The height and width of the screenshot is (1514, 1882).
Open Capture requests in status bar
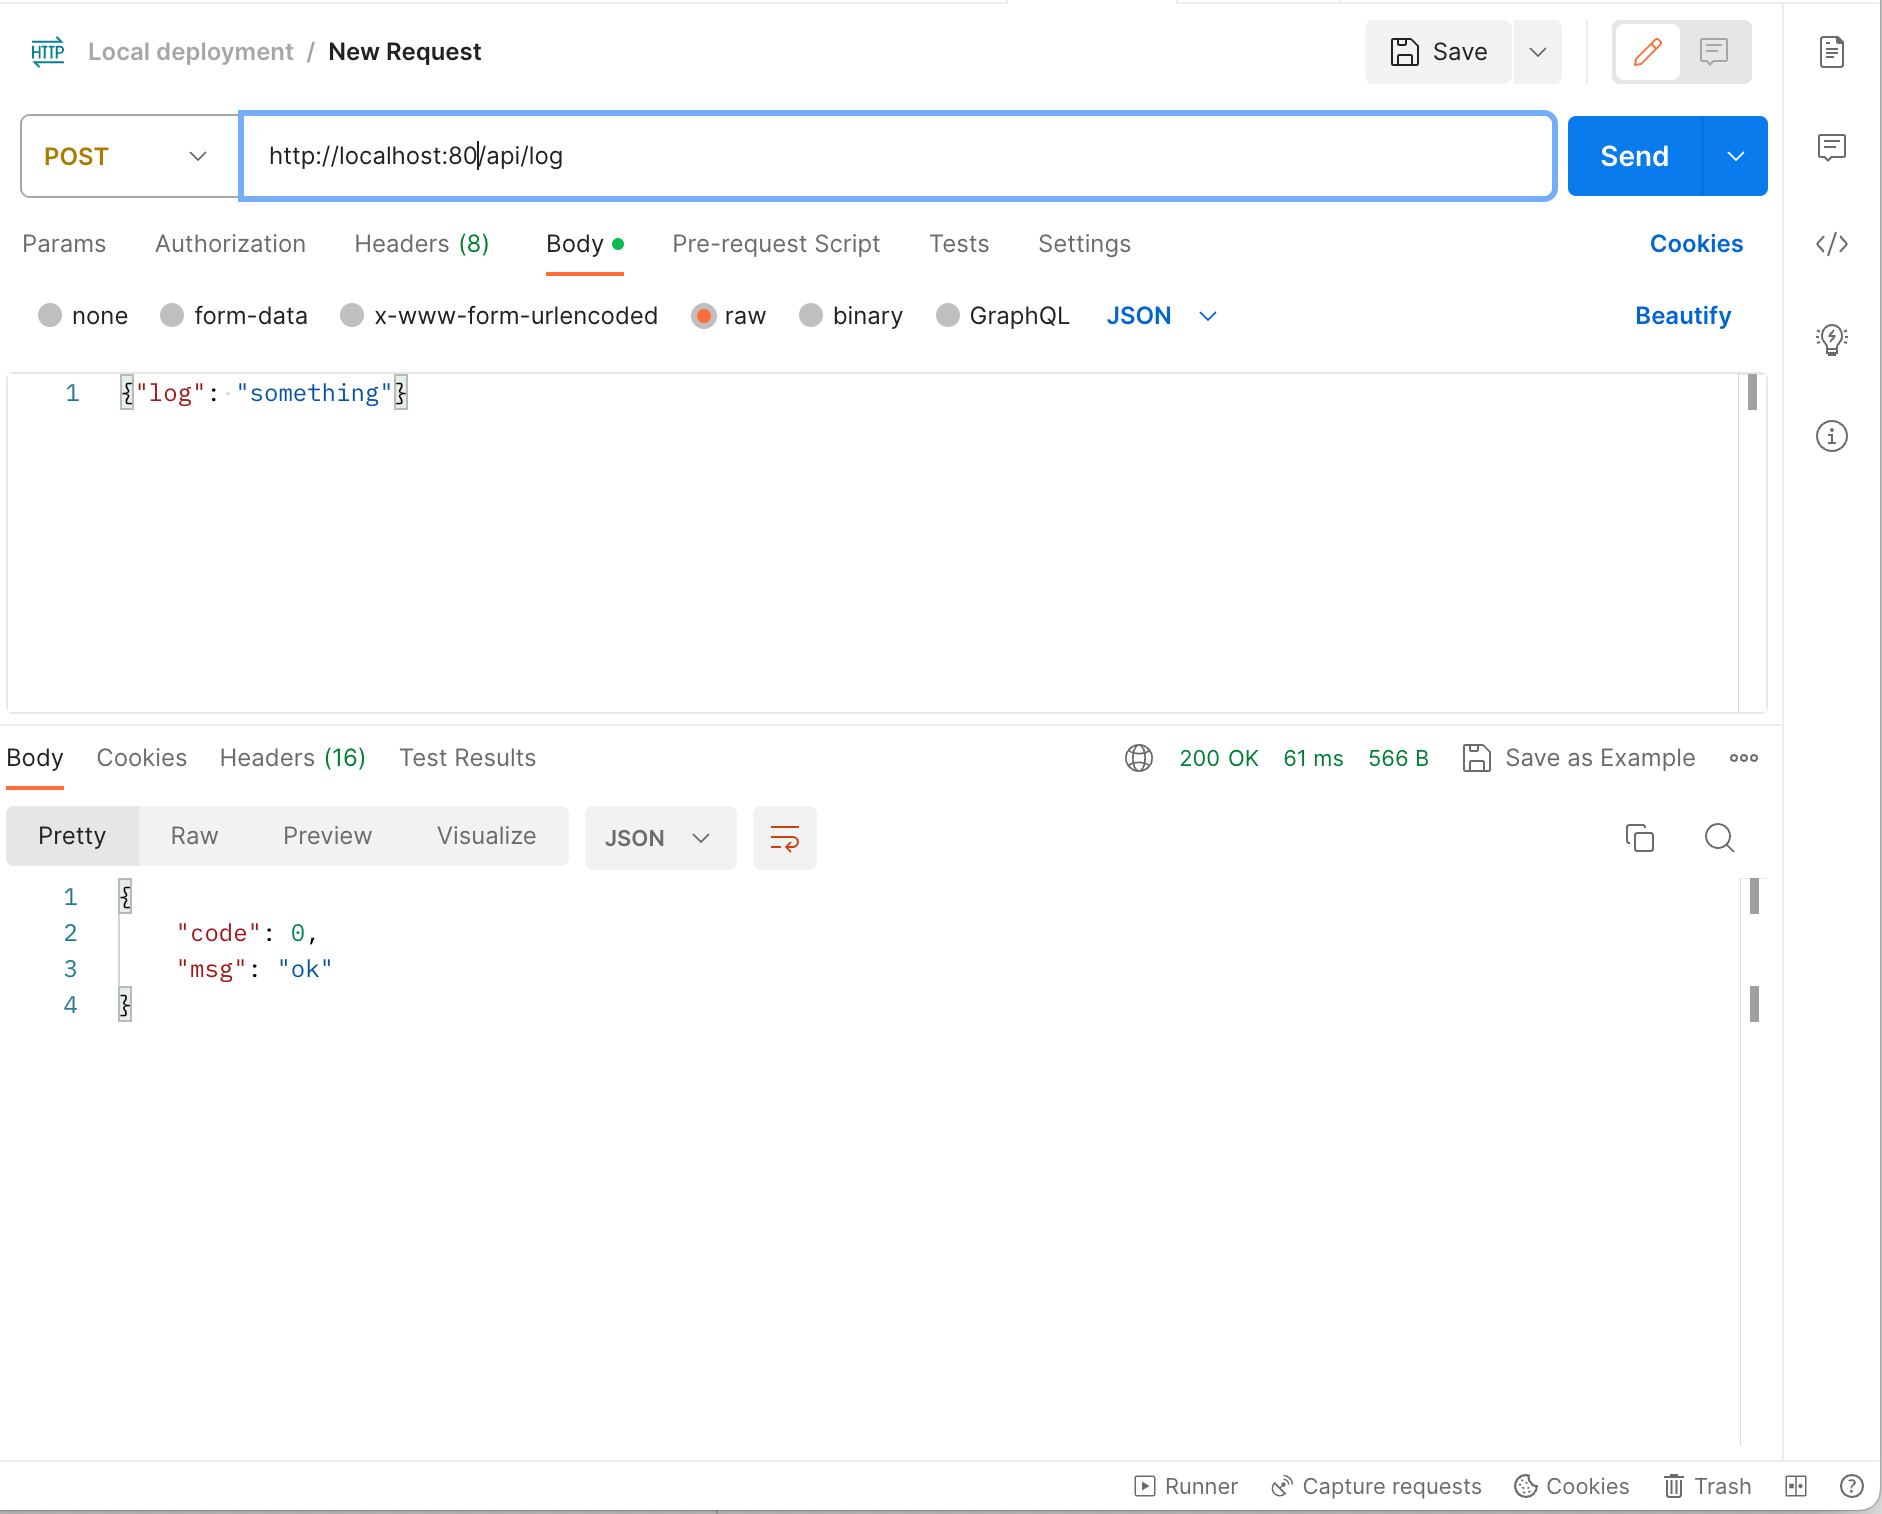1376,1486
